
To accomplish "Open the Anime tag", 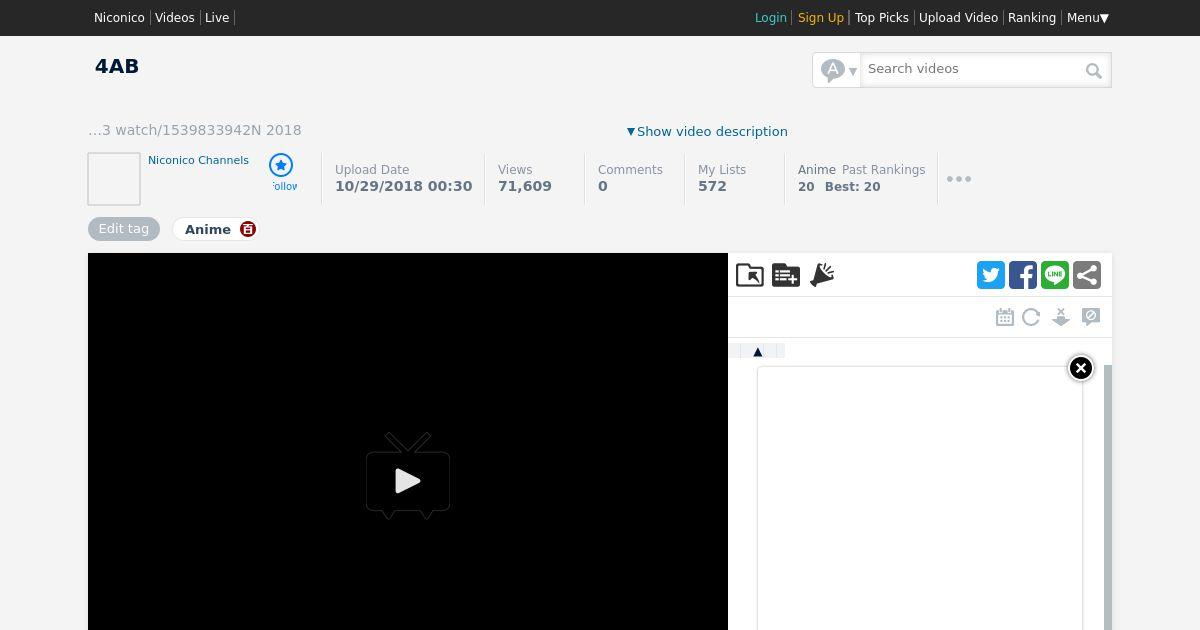I will pyautogui.click(x=208, y=229).
